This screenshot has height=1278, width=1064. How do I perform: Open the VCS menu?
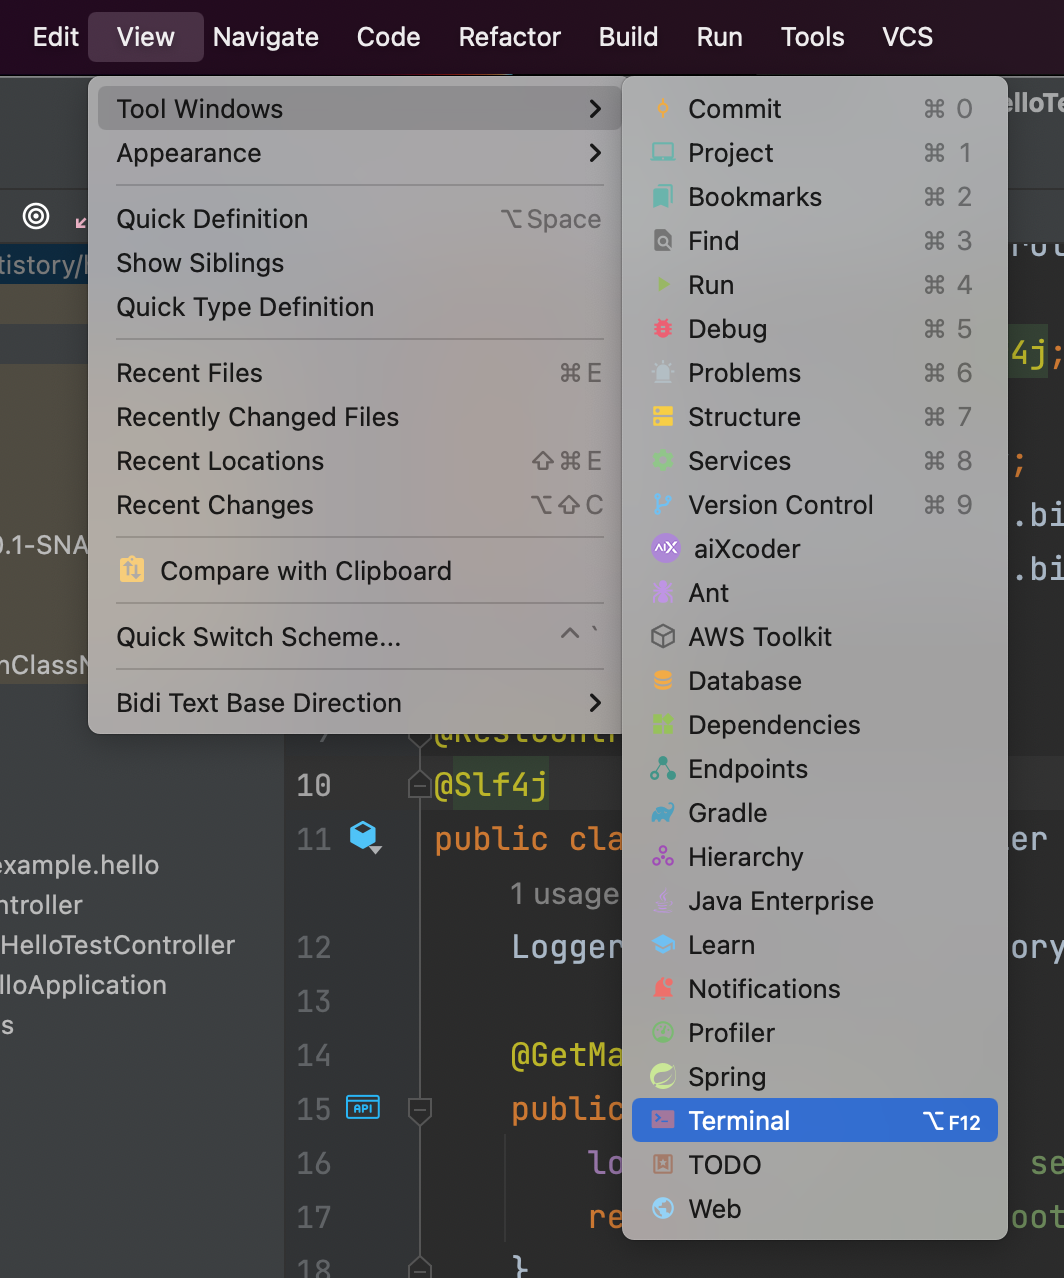click(908, 37)
